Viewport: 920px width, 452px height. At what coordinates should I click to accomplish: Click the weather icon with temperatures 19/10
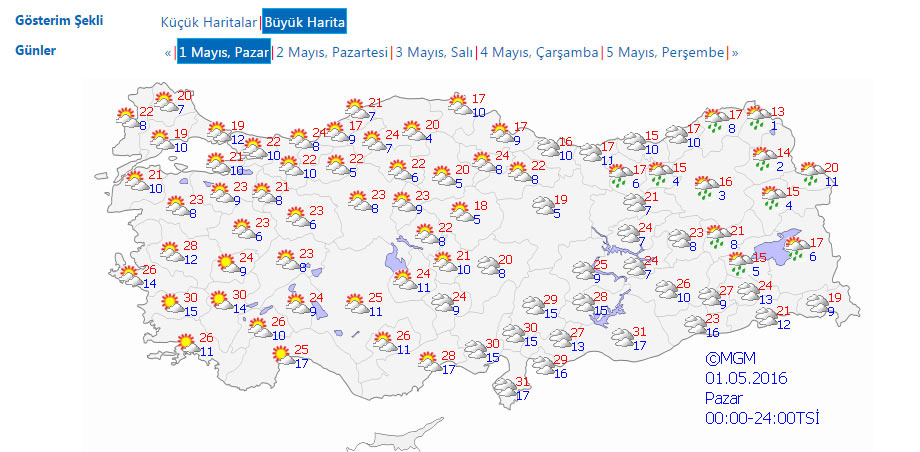162,140
